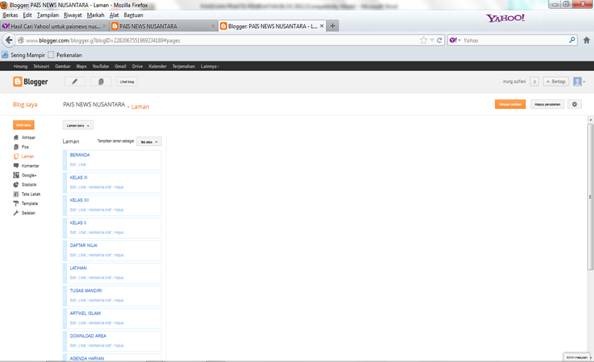Click the Firefox back arrow button
This screenshot has height=362, width=594.
point(9,40)
